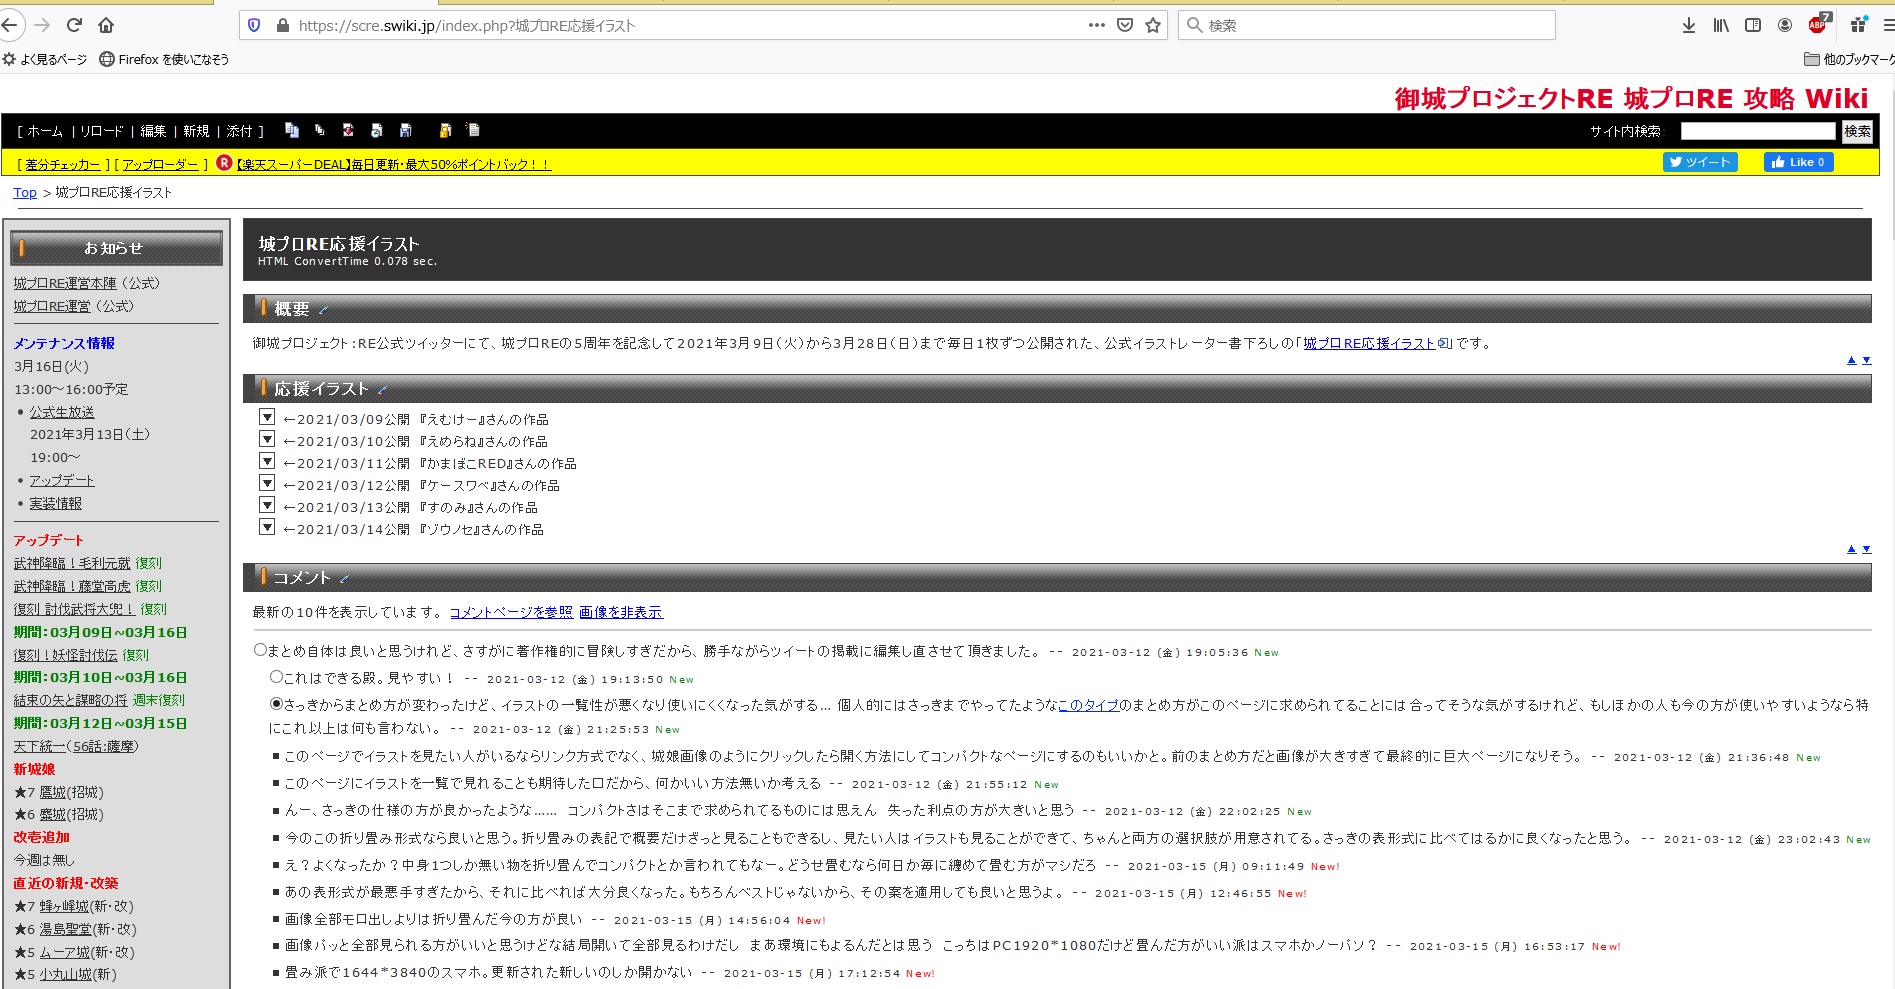
Task: Click the lock/freeze page icon in wiki toolbar
Action: click(445, 130)
